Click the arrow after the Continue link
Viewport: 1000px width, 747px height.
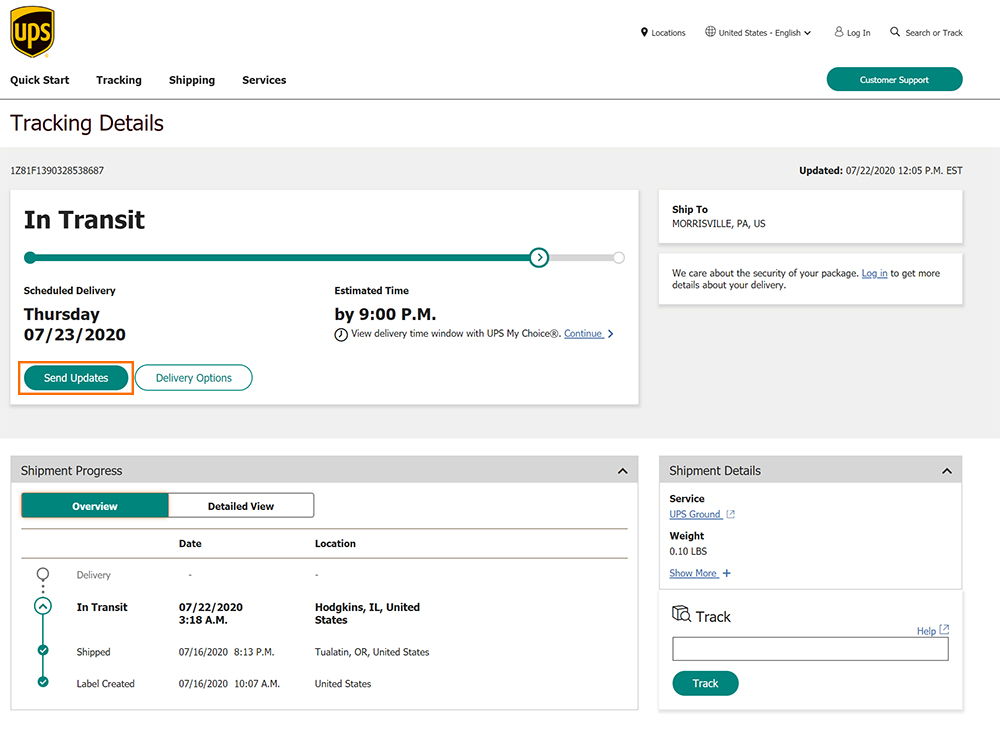coord(610,334)
